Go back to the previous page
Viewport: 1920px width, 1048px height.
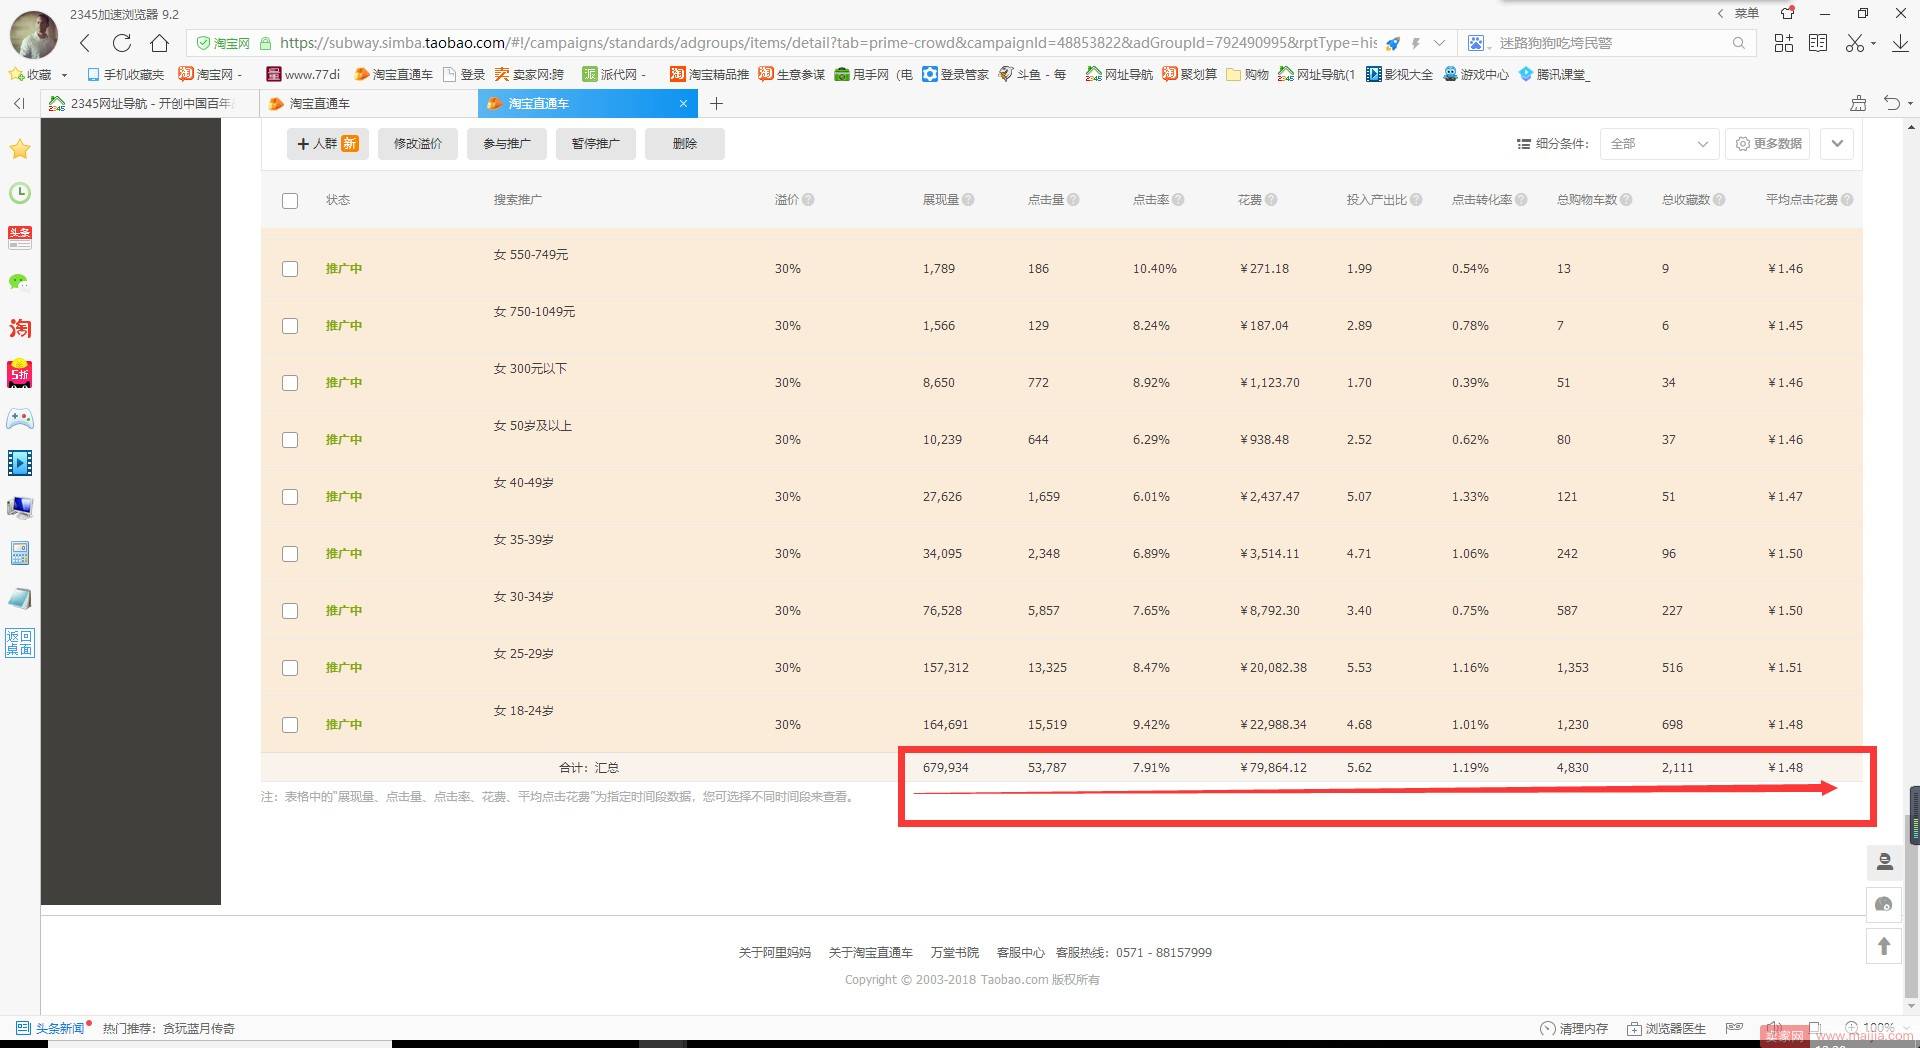85,43
